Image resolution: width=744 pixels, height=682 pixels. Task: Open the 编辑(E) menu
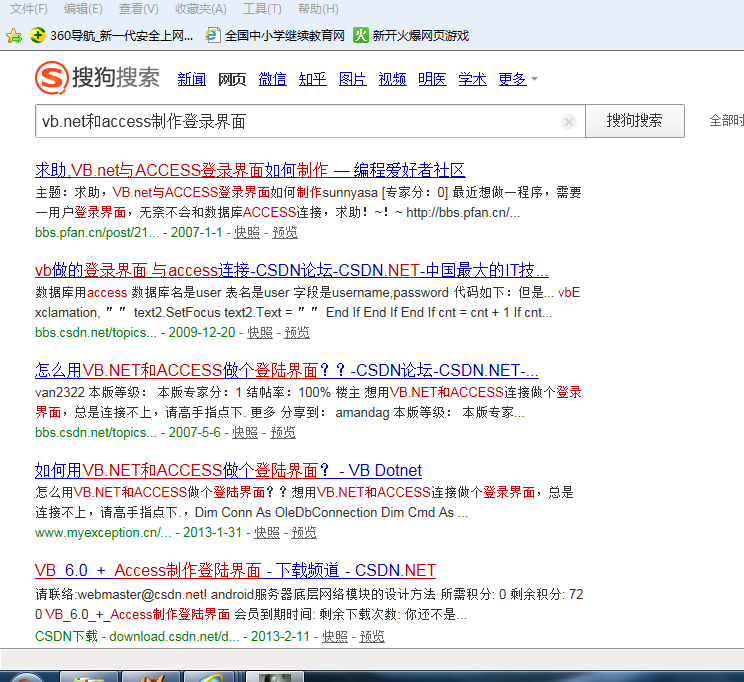pyautogui.click(x=83, y=9)
